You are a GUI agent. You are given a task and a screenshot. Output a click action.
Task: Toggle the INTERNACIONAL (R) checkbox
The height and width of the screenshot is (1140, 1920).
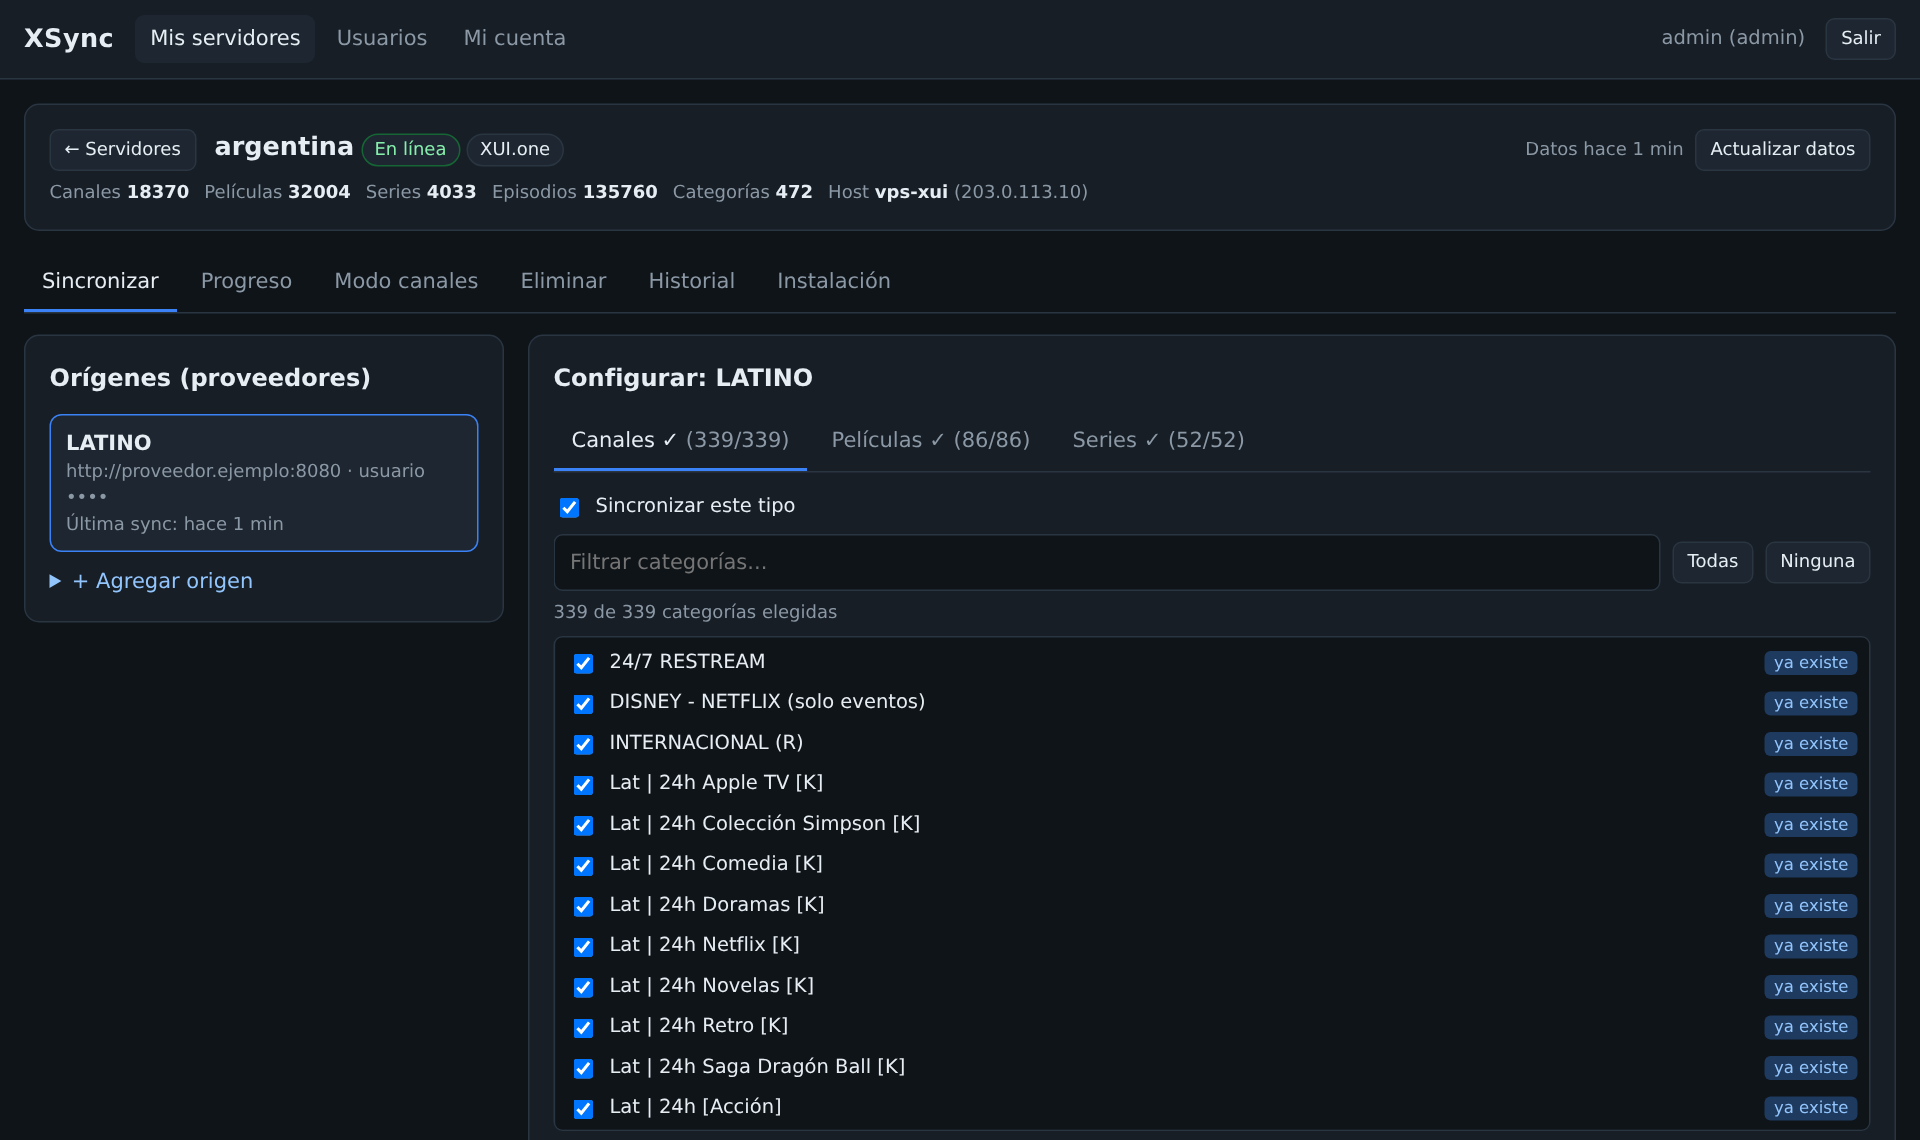(584, 744)
